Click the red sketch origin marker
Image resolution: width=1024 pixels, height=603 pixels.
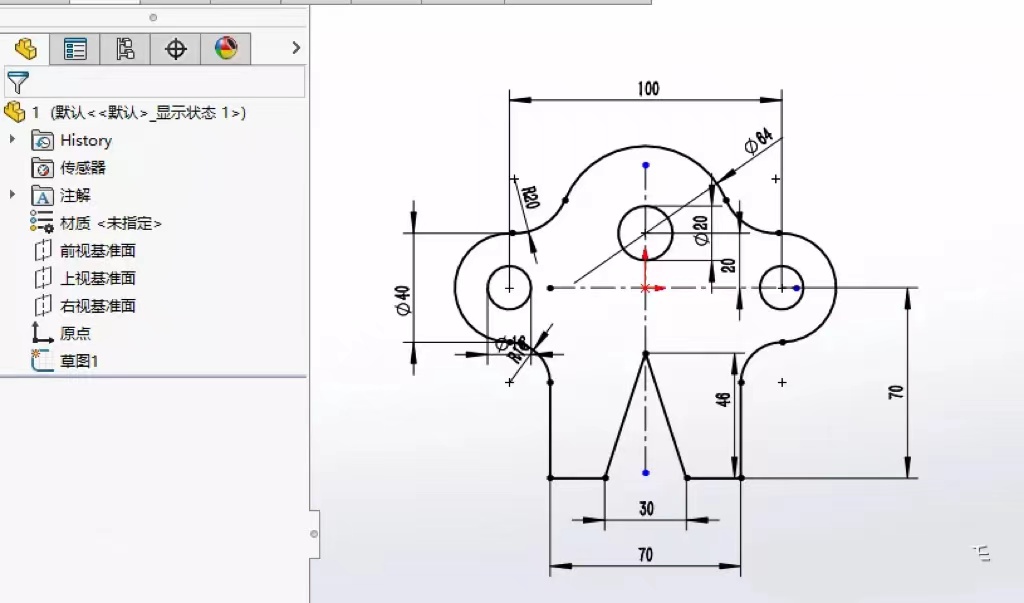pyautogui.click(x=646, y=286)
